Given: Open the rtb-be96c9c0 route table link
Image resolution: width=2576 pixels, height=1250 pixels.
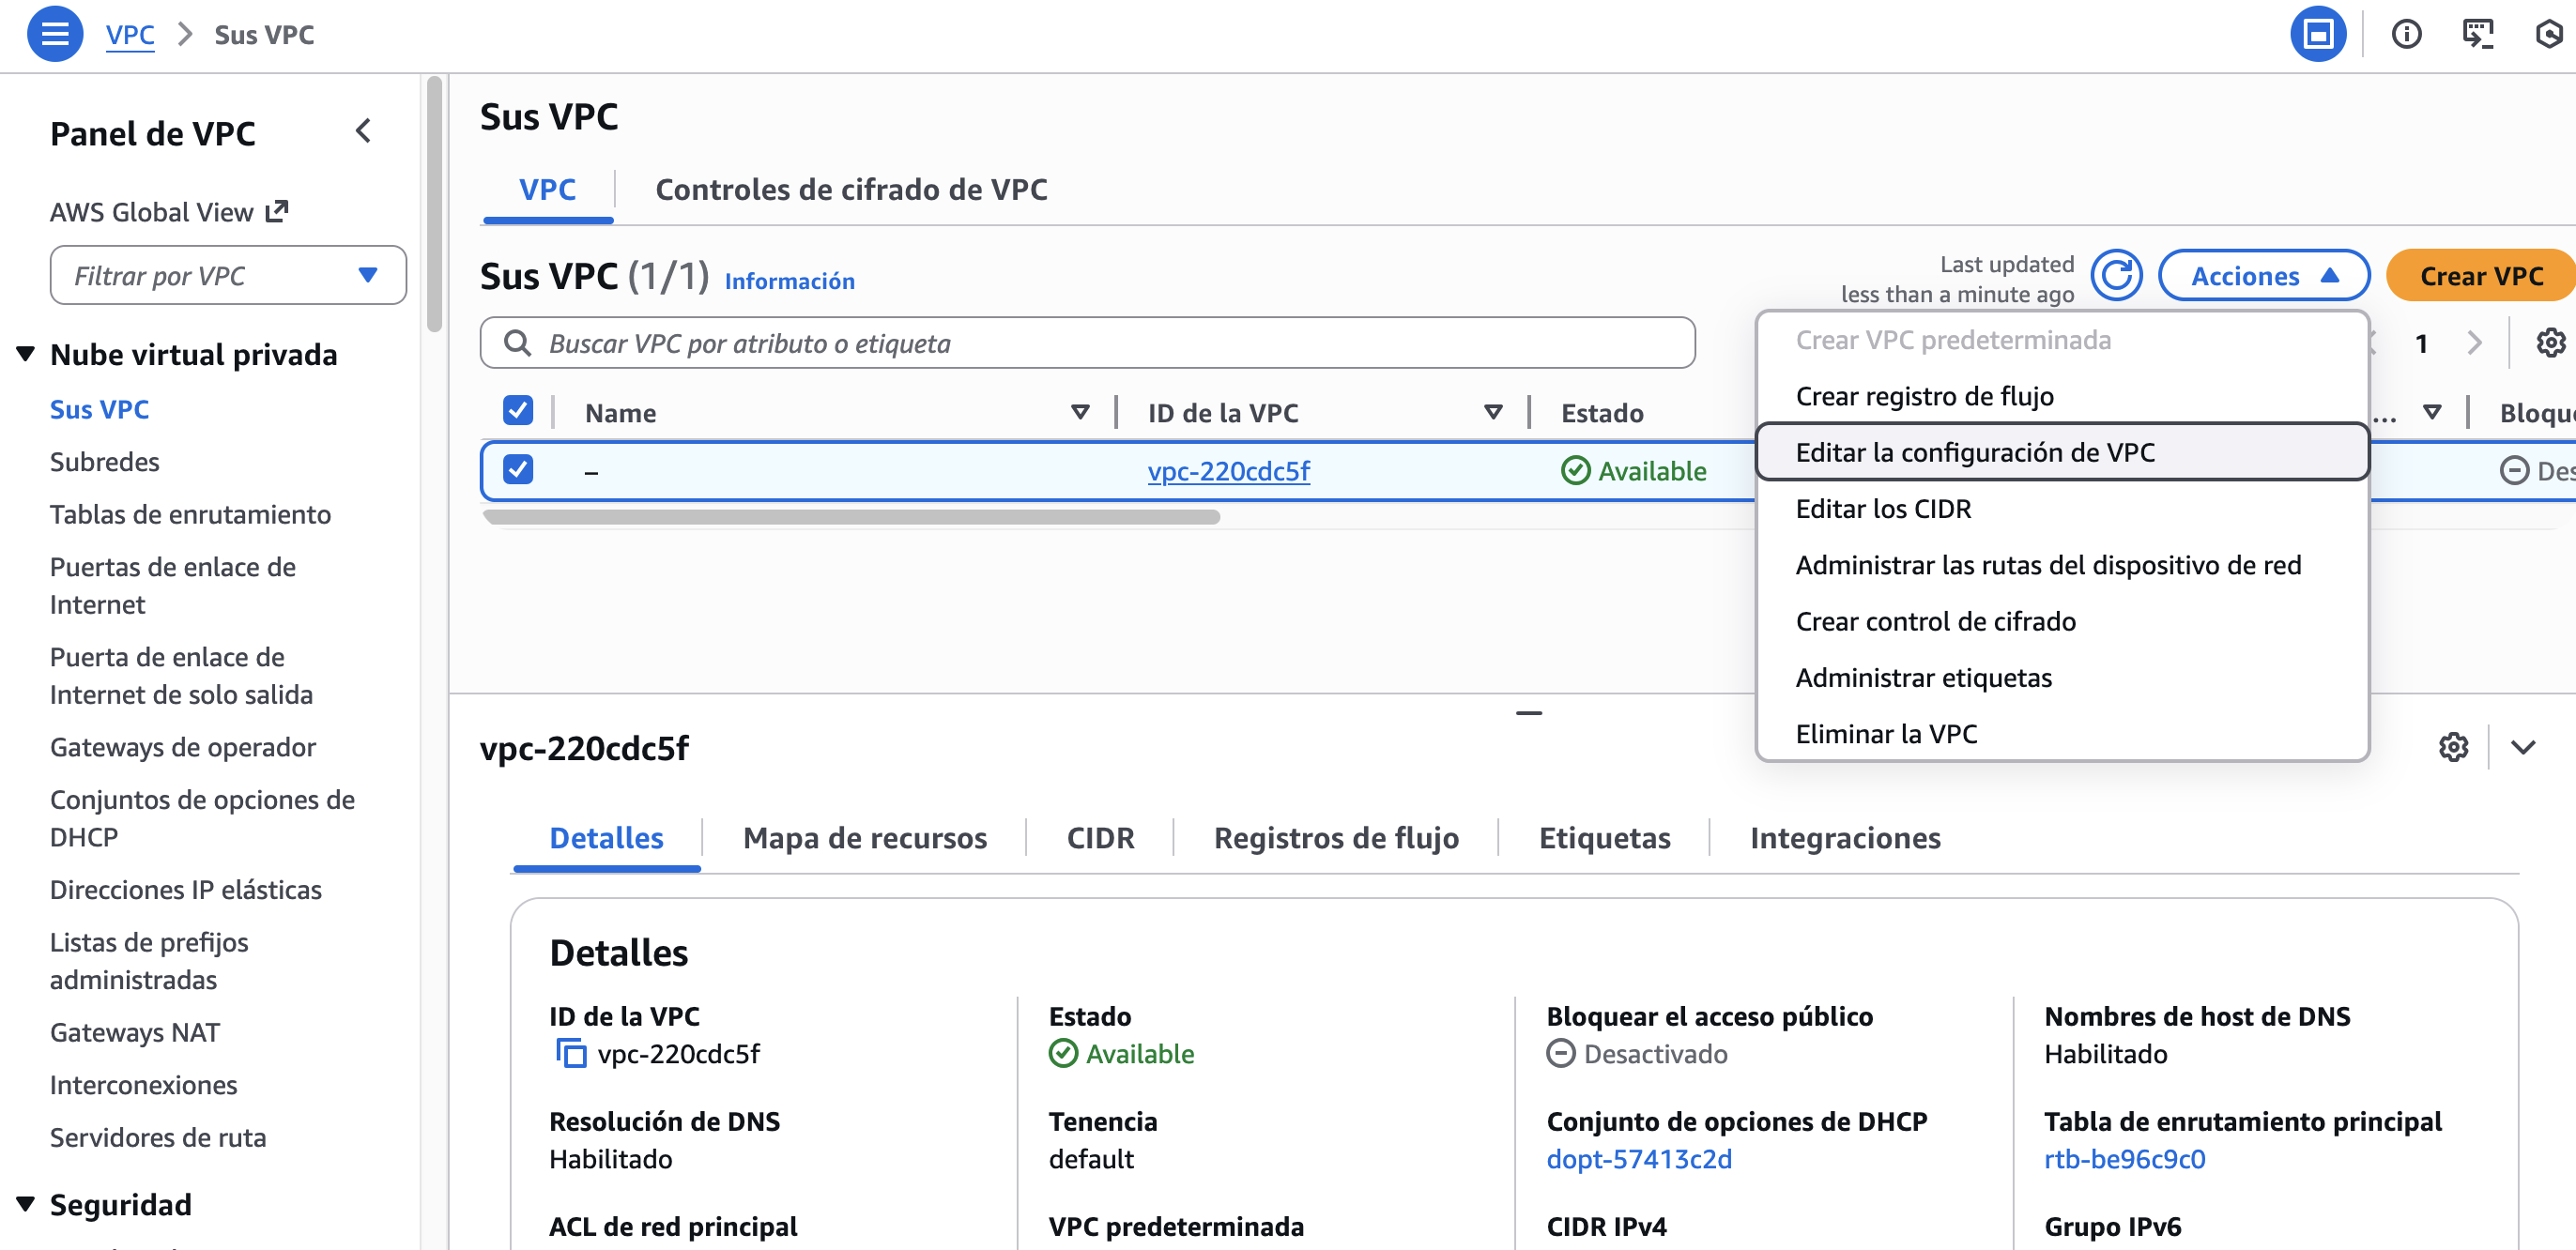Looking at the screenshot, I should [2124, 1159].
